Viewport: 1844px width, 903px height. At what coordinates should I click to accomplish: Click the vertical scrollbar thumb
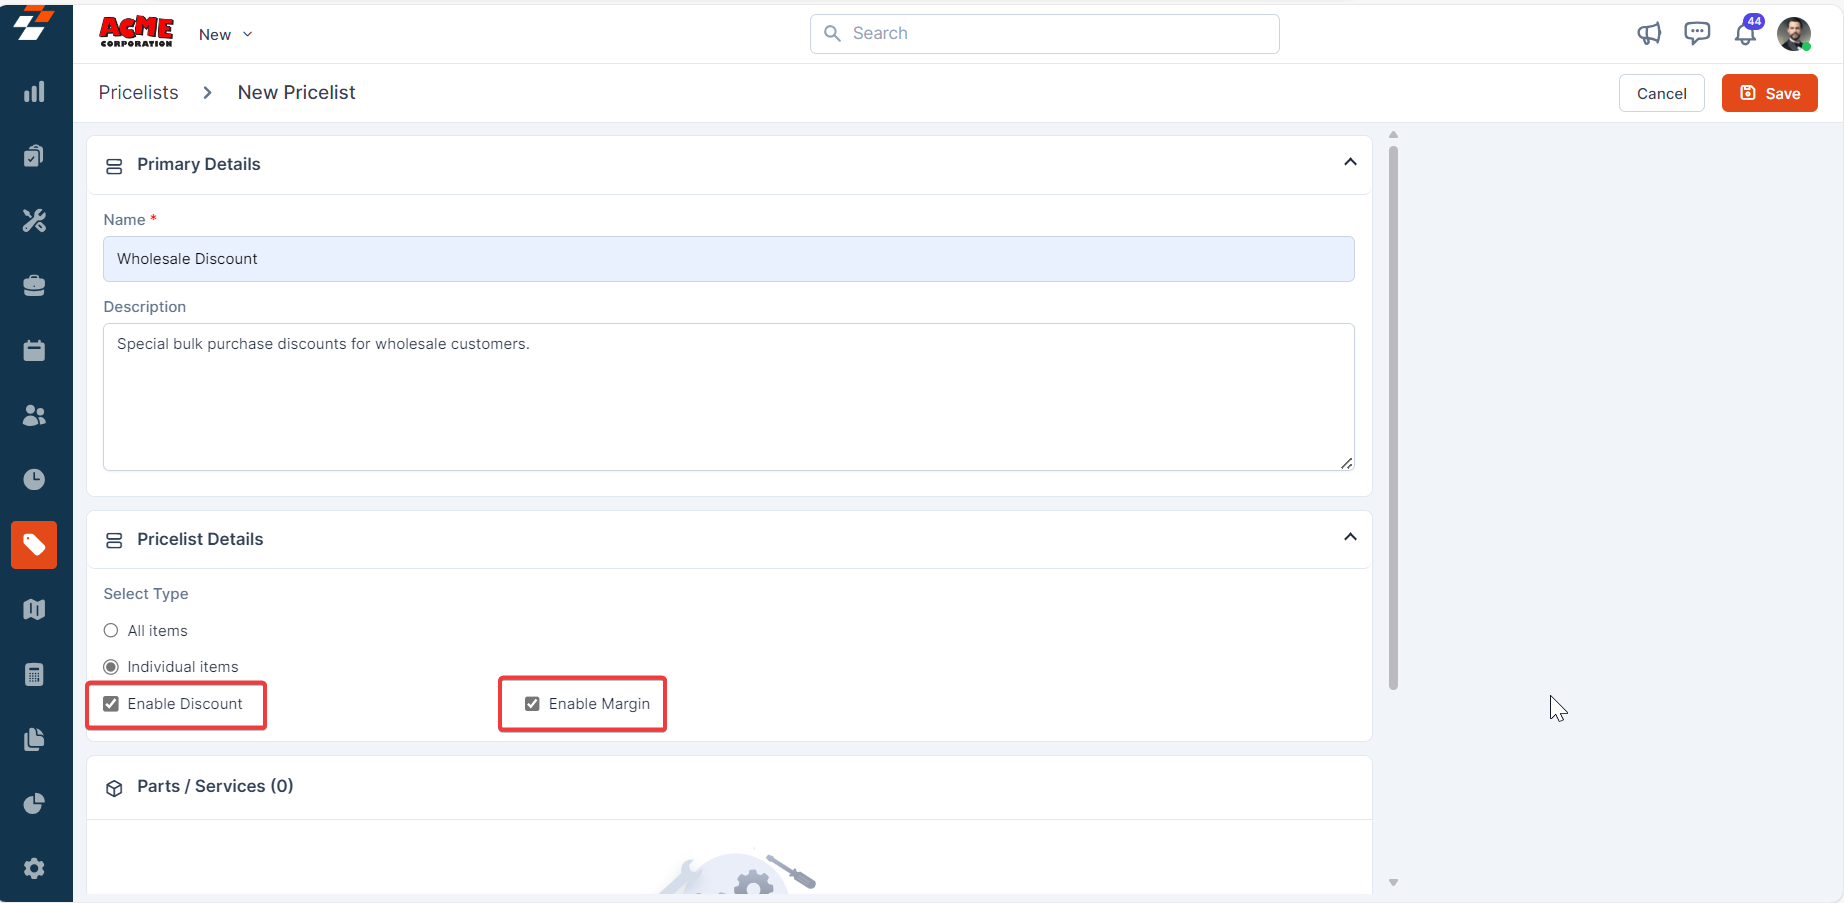tap(1393, 418)
